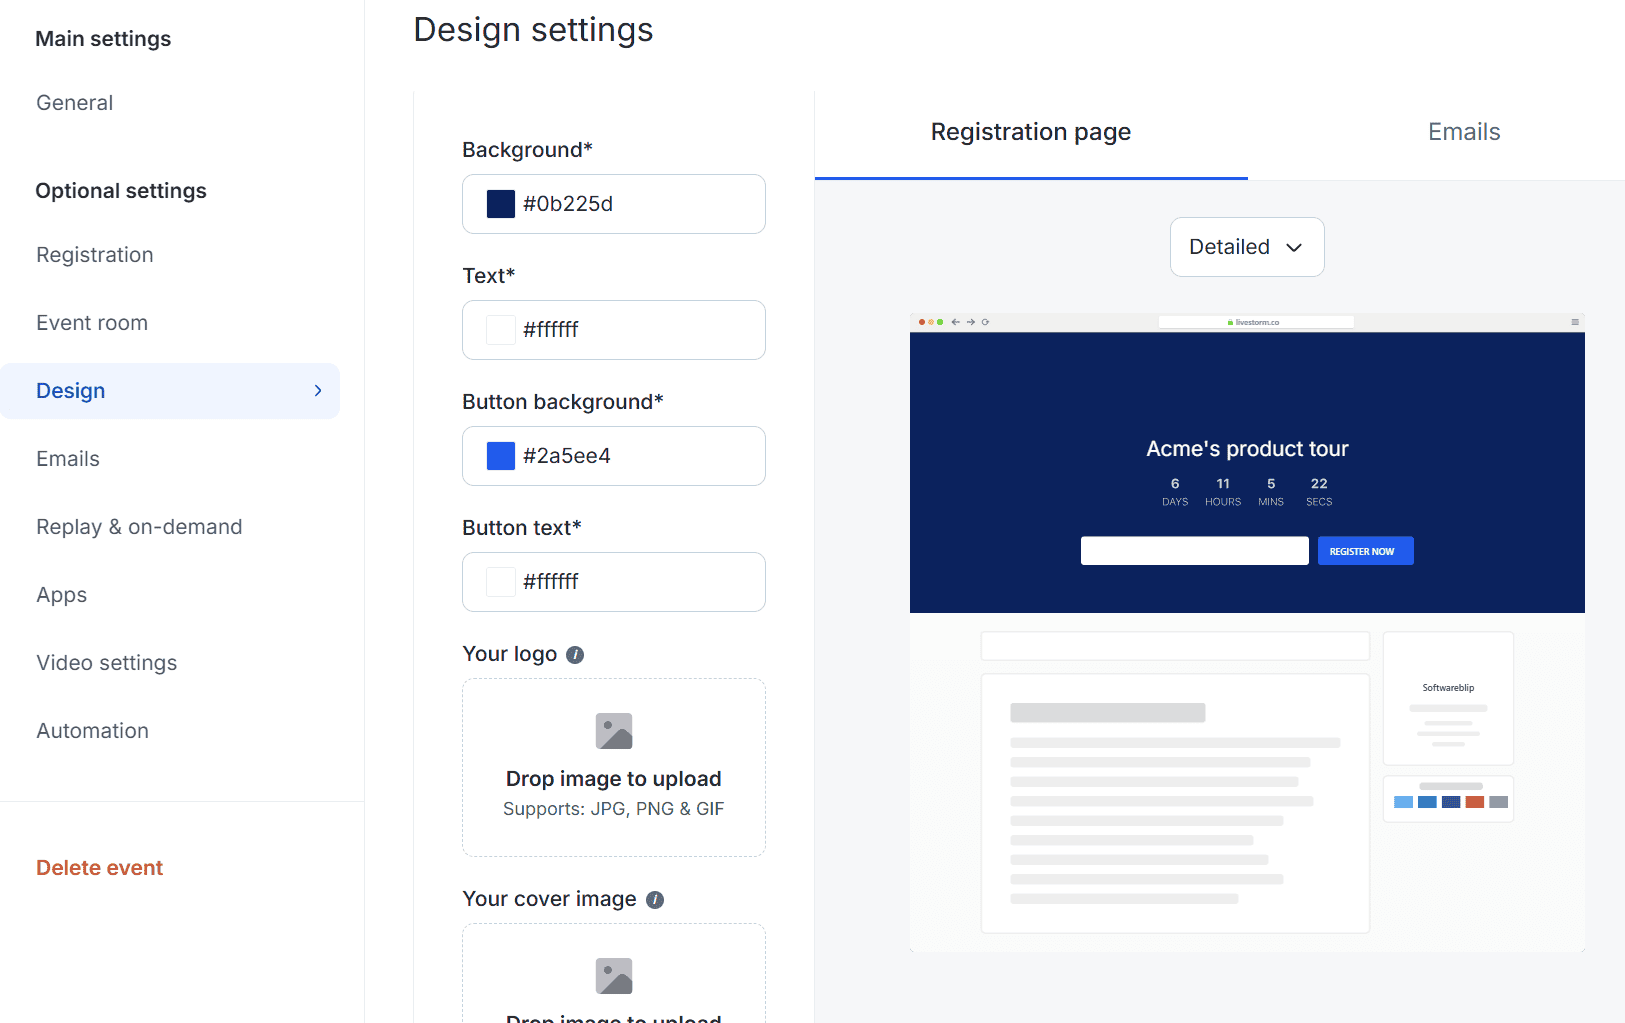Select the Design sidebar item
Viewport: 1625px width, 1023px height.
(x=170, y=391)
